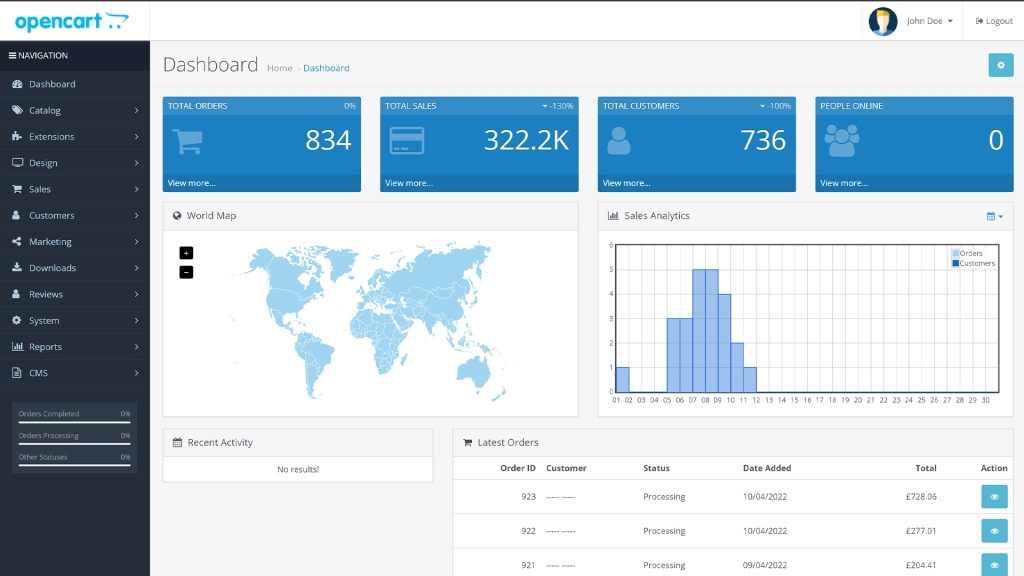The image size is (1024, 576).
Task: Expand the Catalog menu
Action: [75, 110]
